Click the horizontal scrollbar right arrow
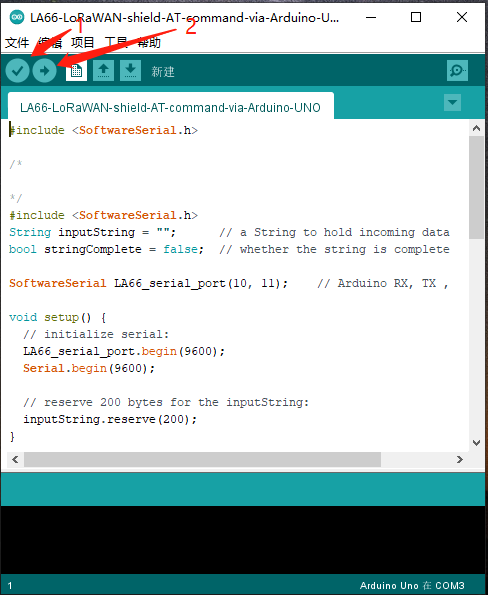The height and width of the screenshot is (595, 488). point(460,460)
